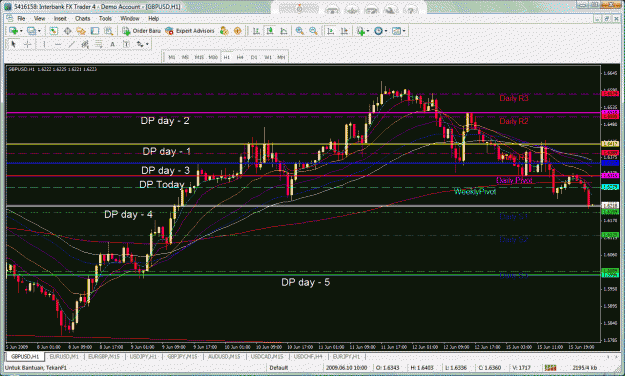
Task: Expand the Indicators dropdown arrow
Action: coord(368,31)
